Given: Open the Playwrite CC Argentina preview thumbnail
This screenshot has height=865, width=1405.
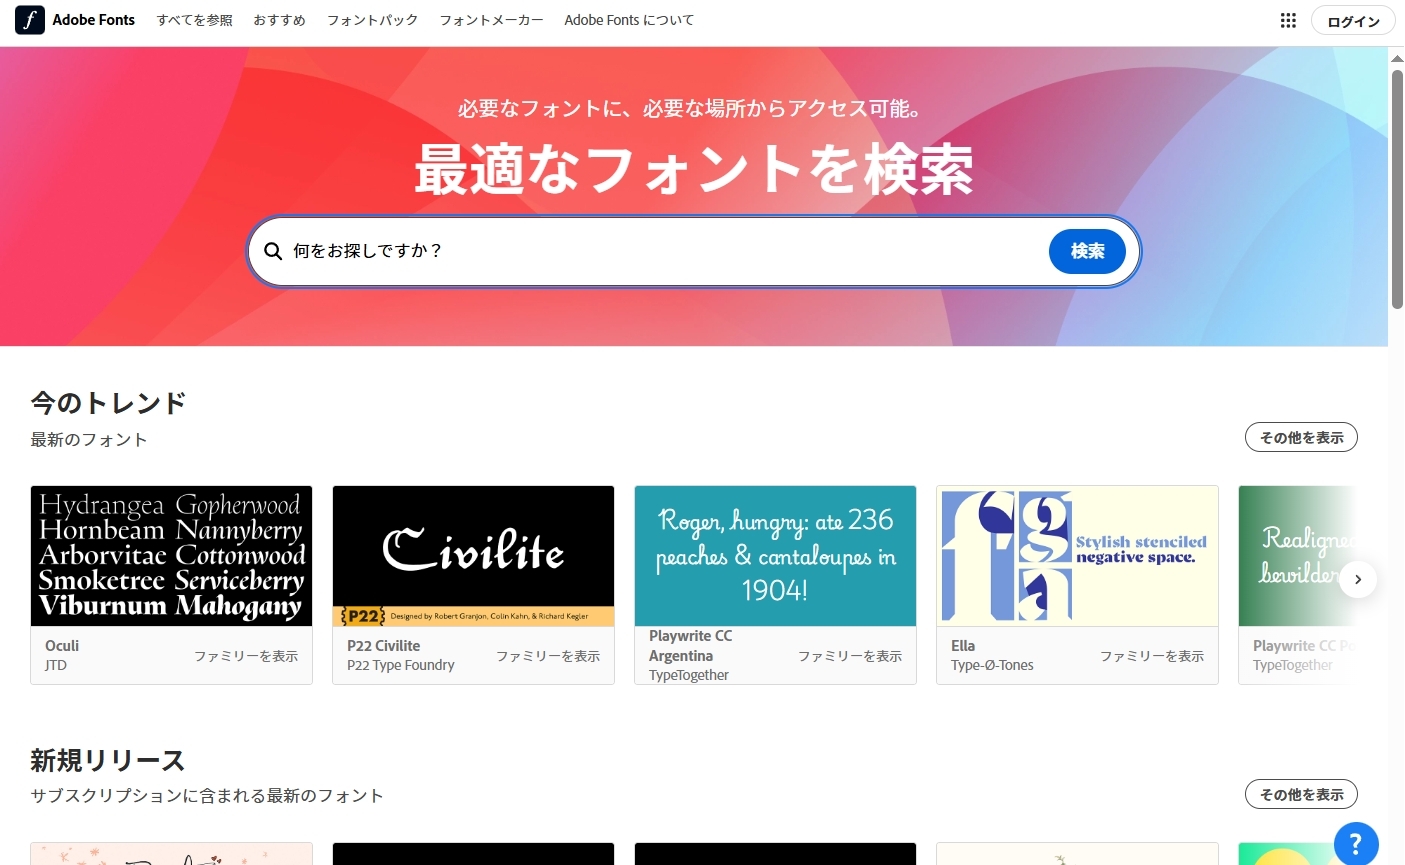Looking at the screenshot, I should 775,556.
